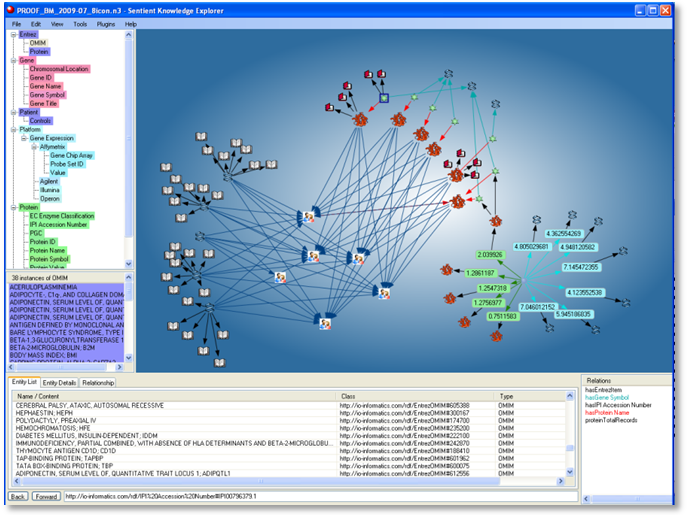
Task: Collapse the Affymetrix tree branch
Action: [35, 147]
